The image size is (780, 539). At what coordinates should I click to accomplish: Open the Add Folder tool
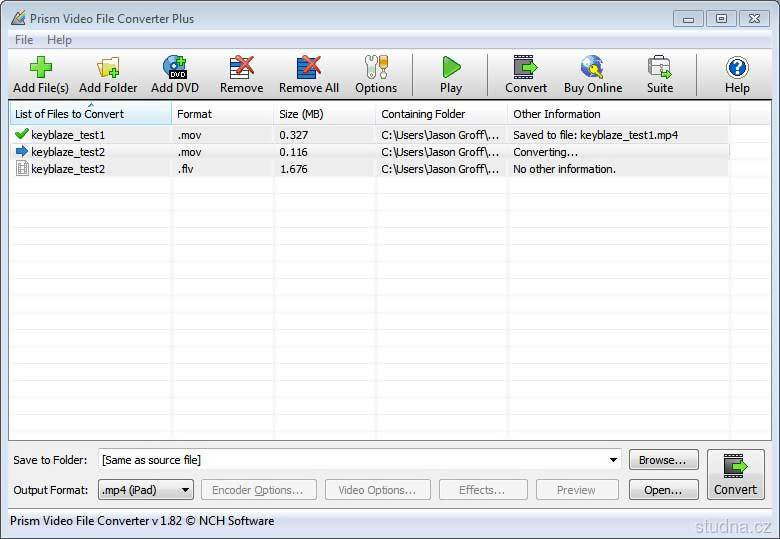(x=108, y=75)
